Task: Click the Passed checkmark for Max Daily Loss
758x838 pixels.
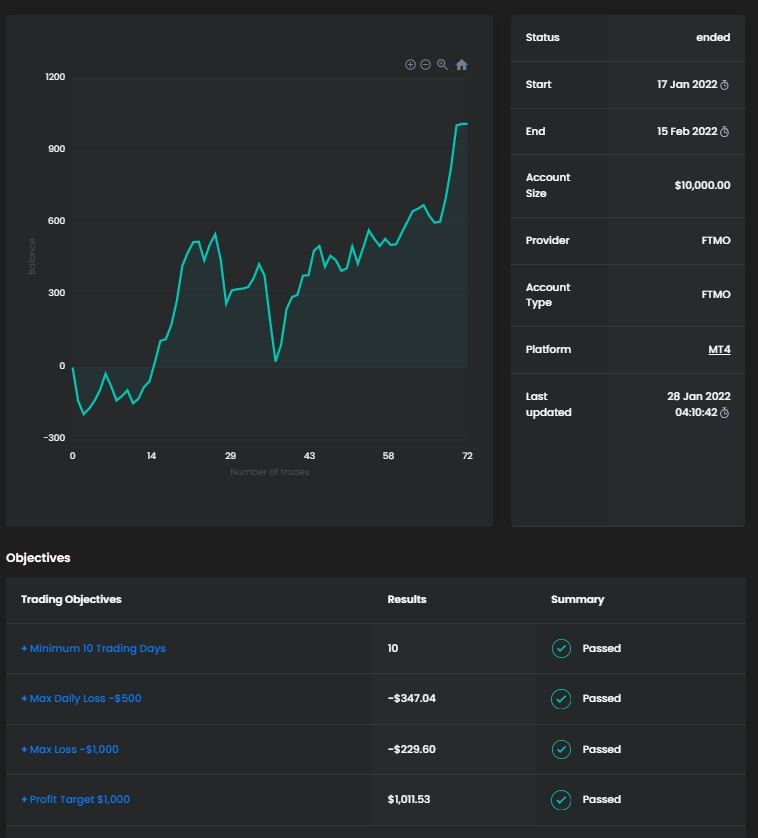Action: [x=561, y=699]
